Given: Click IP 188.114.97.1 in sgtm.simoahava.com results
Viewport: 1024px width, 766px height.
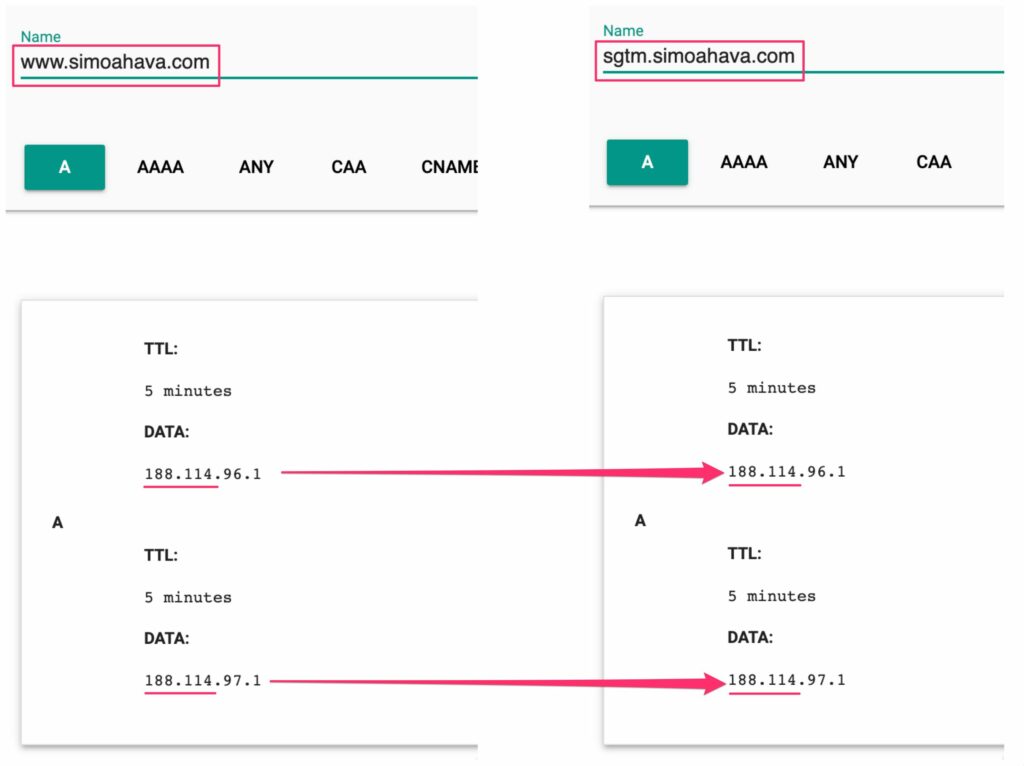Looking at the screenshot, I should (x=786, y=680).
